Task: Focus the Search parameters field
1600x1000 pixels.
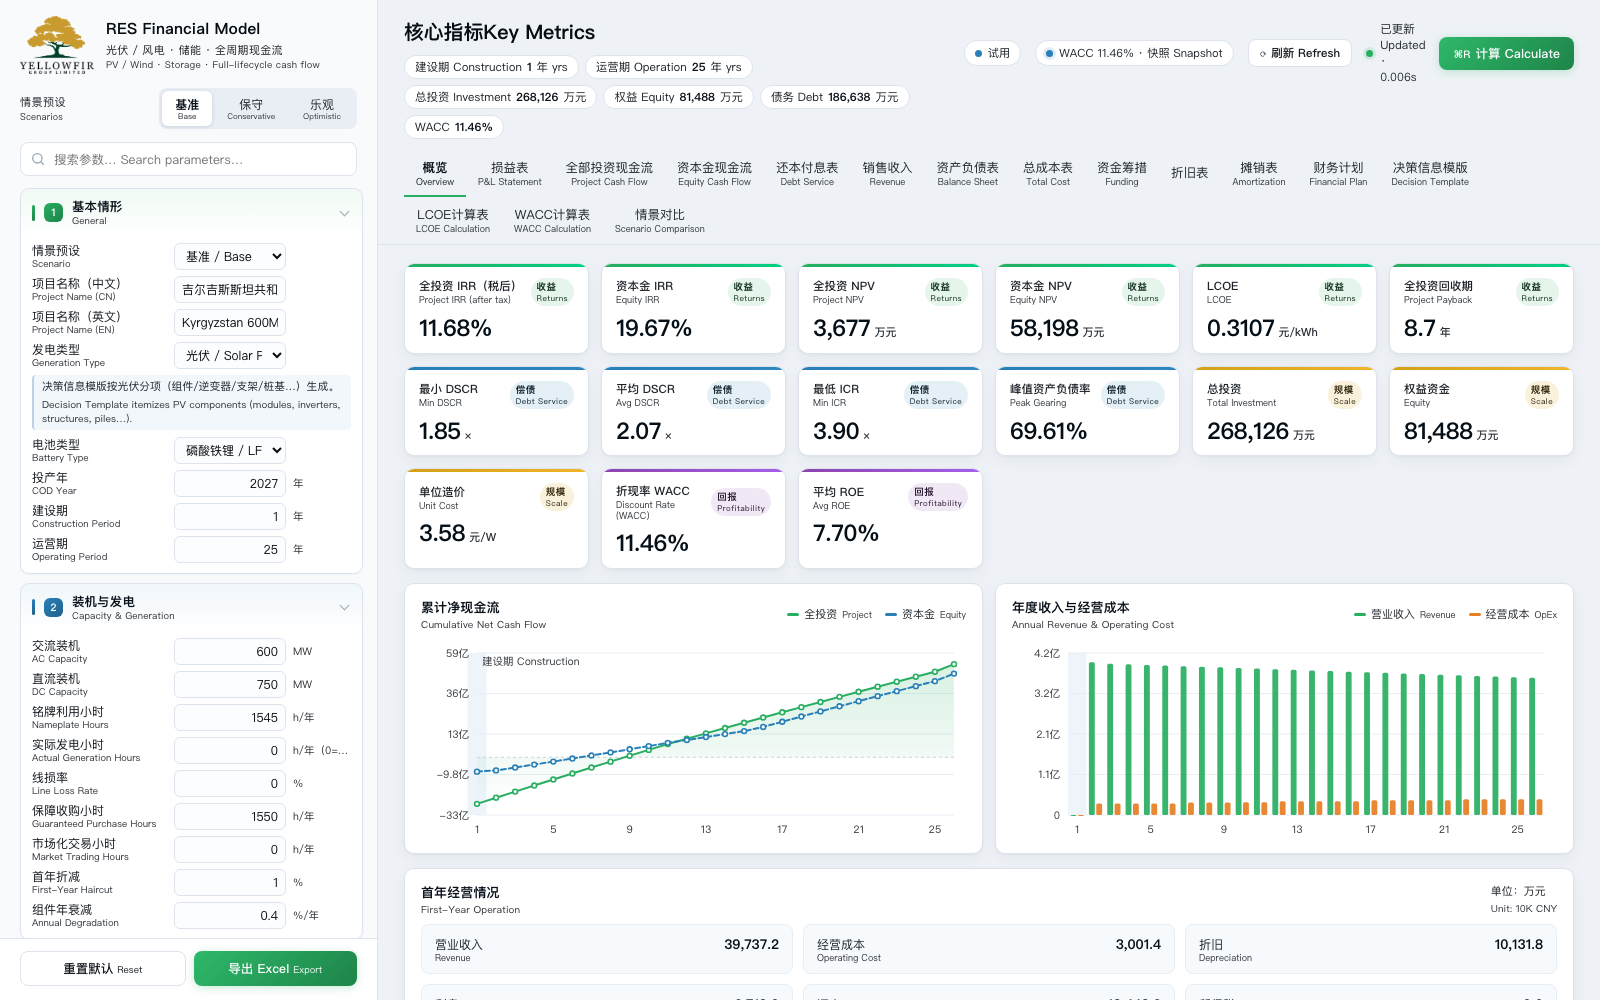Action: point(189,159)
